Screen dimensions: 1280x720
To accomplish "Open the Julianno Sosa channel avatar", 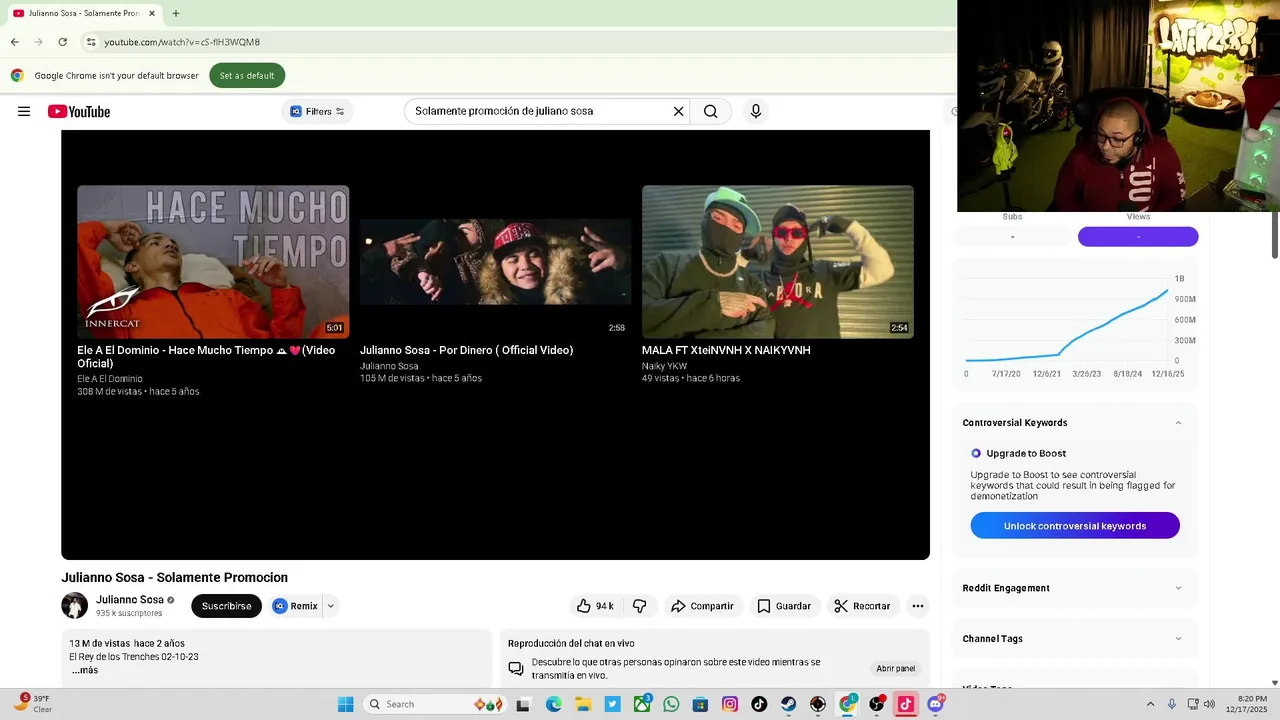I will coord(74,605).
